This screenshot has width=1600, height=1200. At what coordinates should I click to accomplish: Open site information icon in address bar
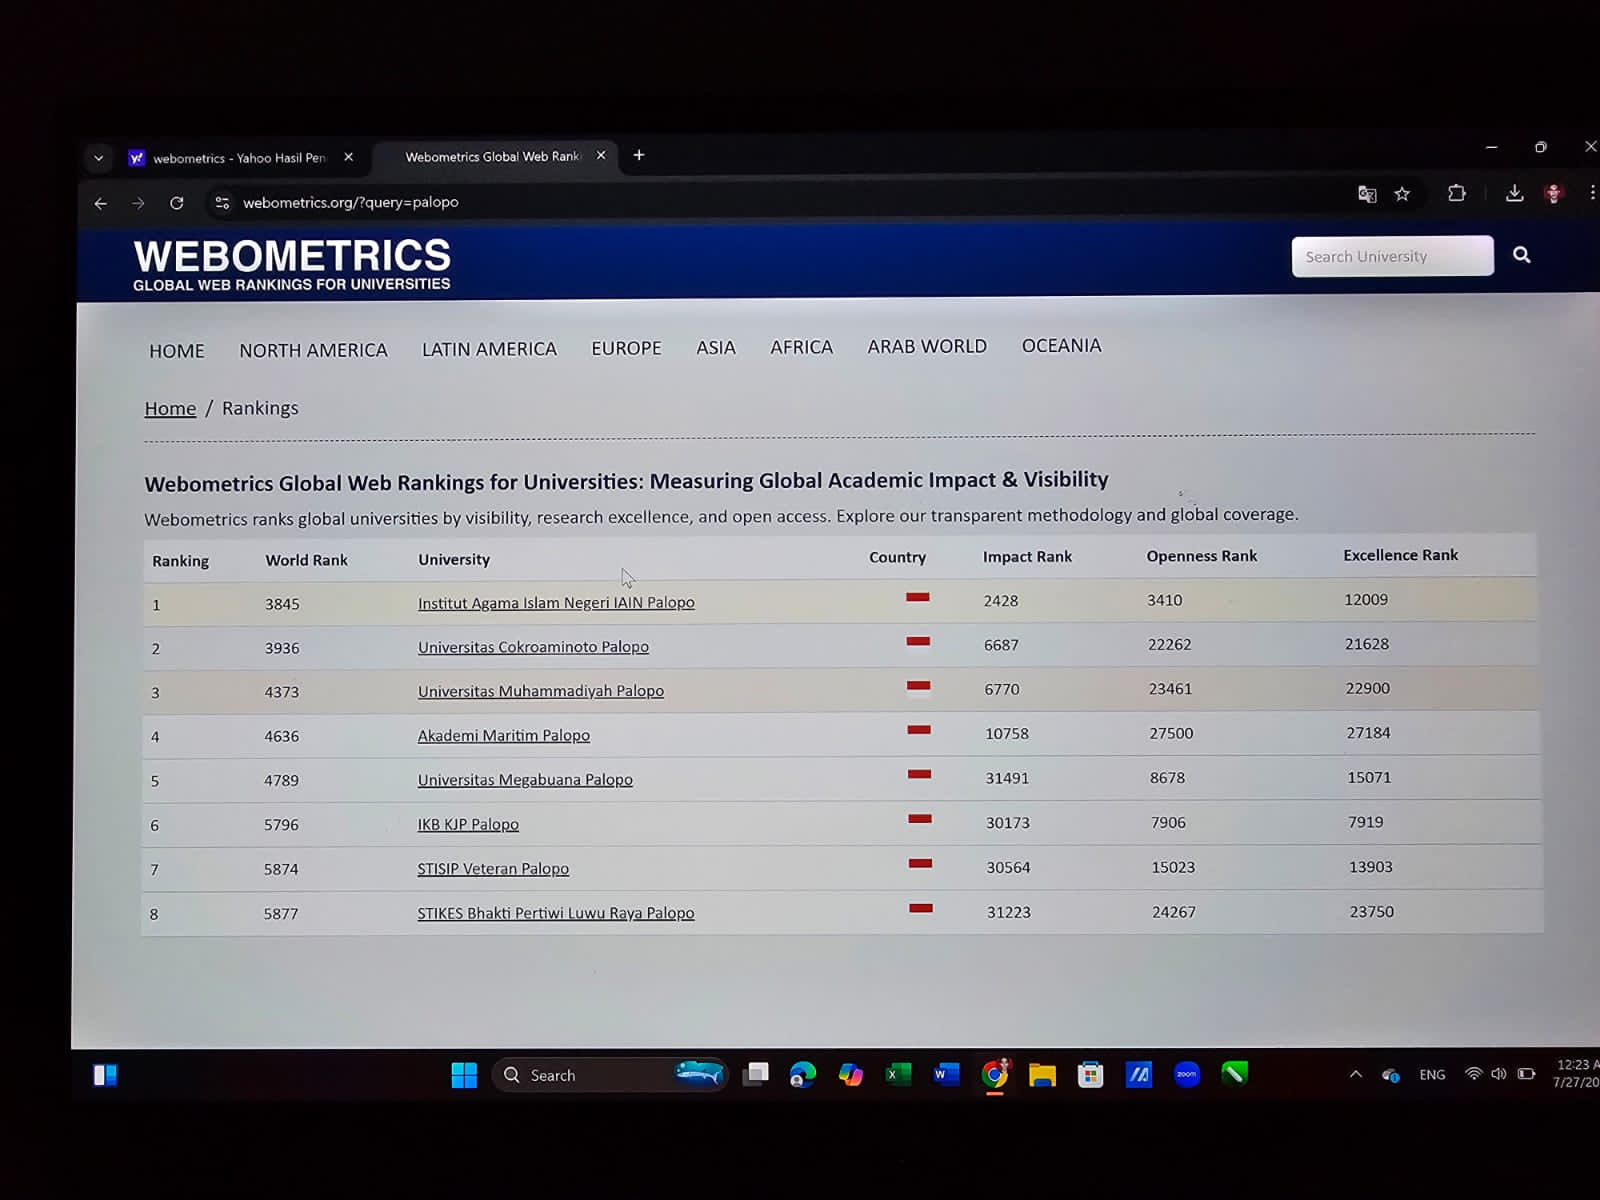click(222, 203)
